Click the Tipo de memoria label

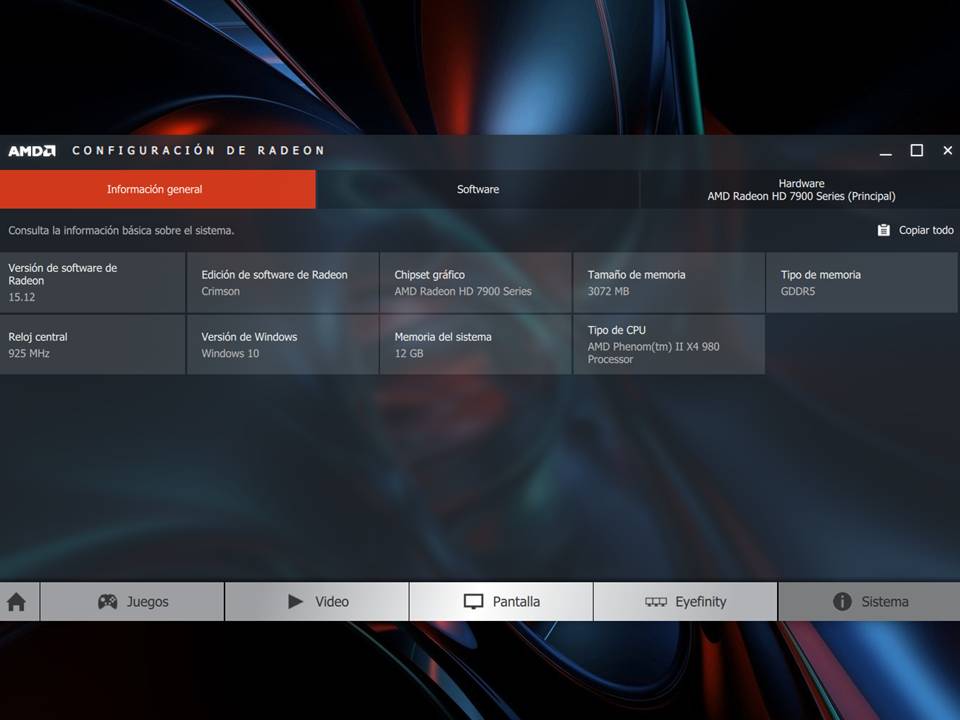[820, 275]
